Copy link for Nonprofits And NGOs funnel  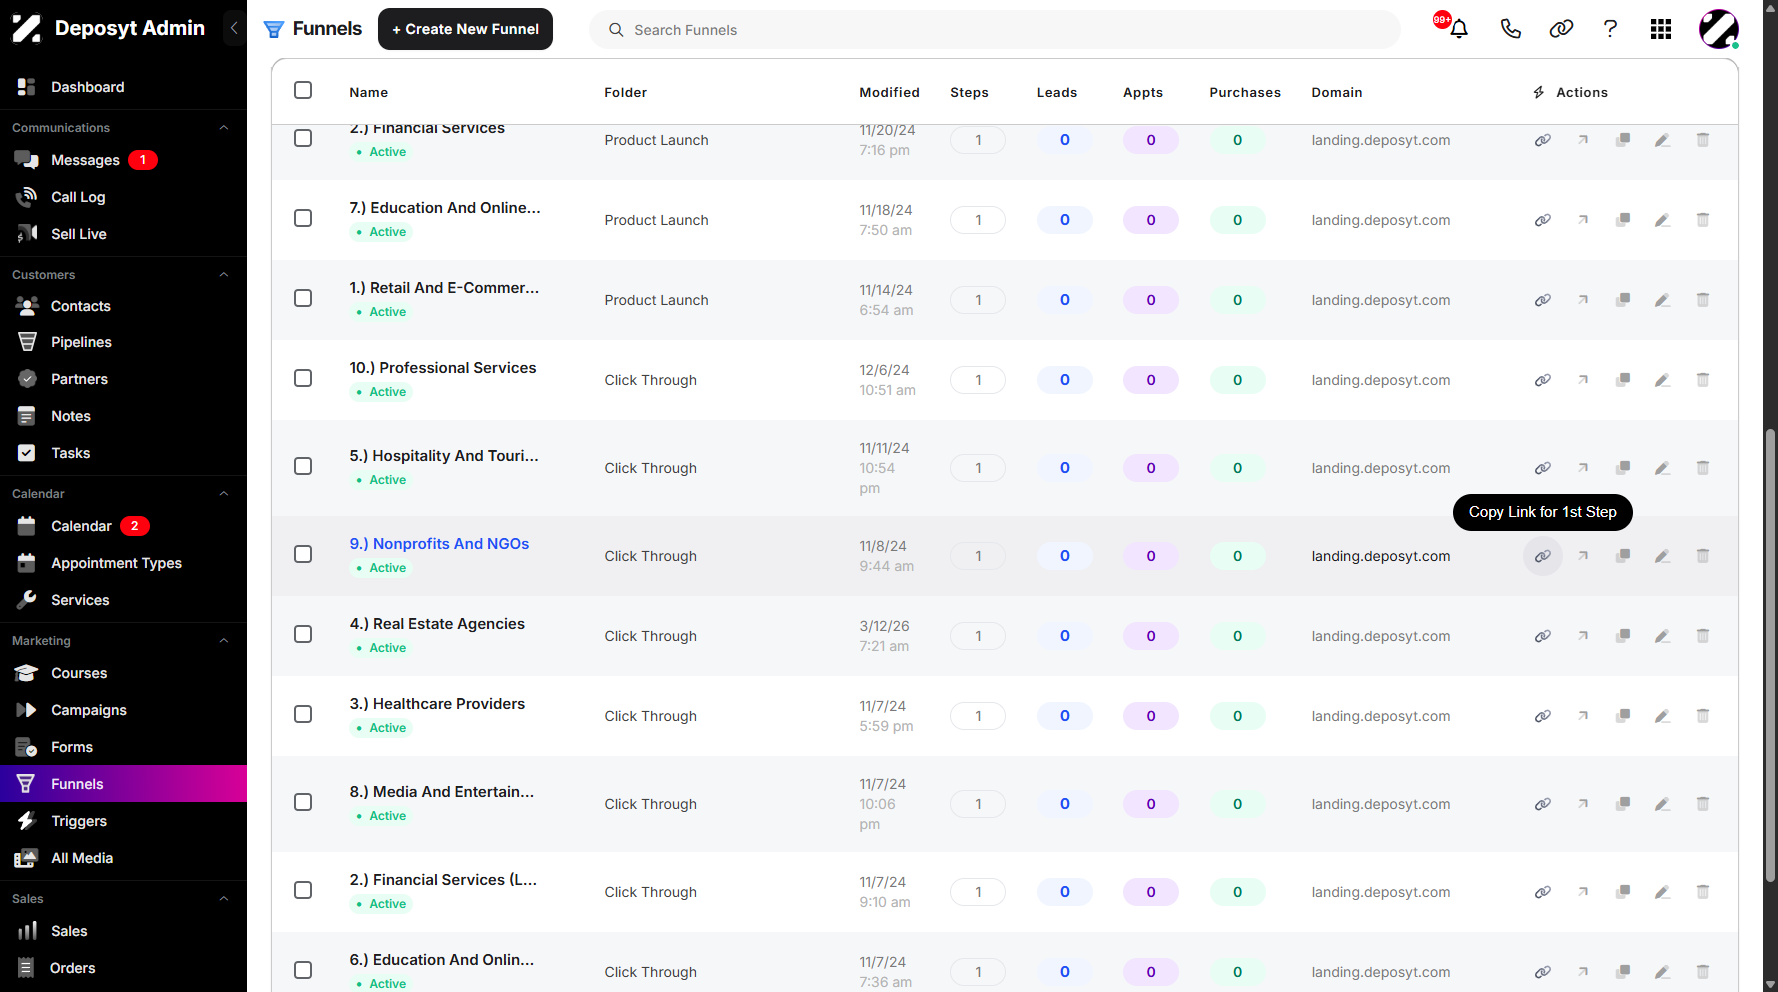coord(1543,556)
